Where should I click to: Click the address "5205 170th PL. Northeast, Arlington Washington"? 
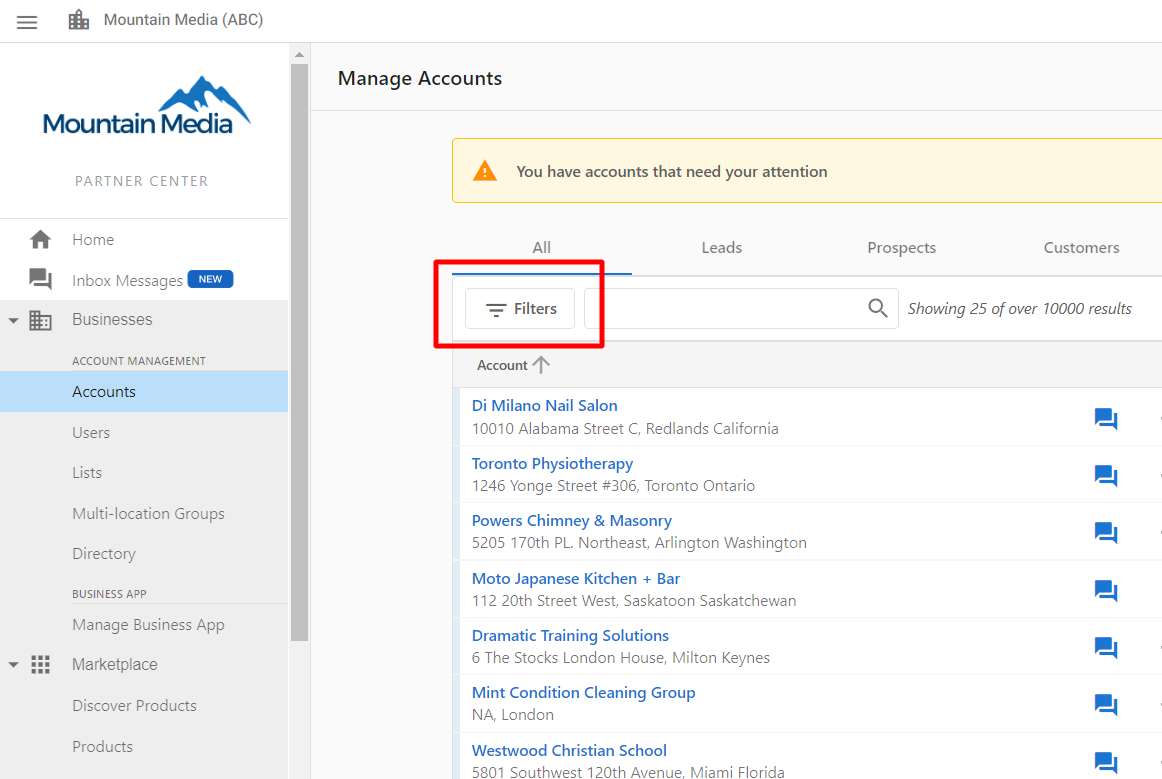tap(640, 543)
